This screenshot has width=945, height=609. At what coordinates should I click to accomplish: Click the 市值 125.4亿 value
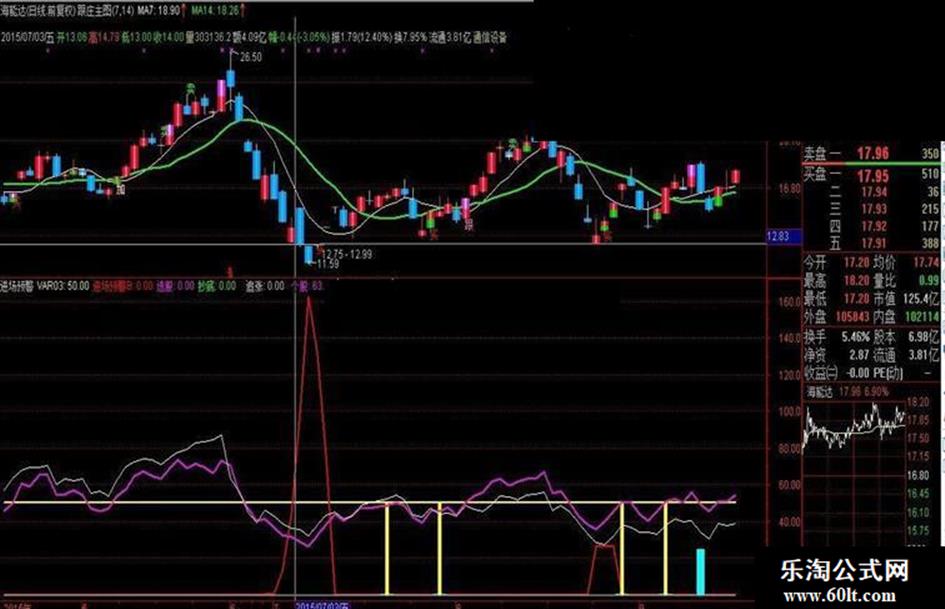[921, 298]
